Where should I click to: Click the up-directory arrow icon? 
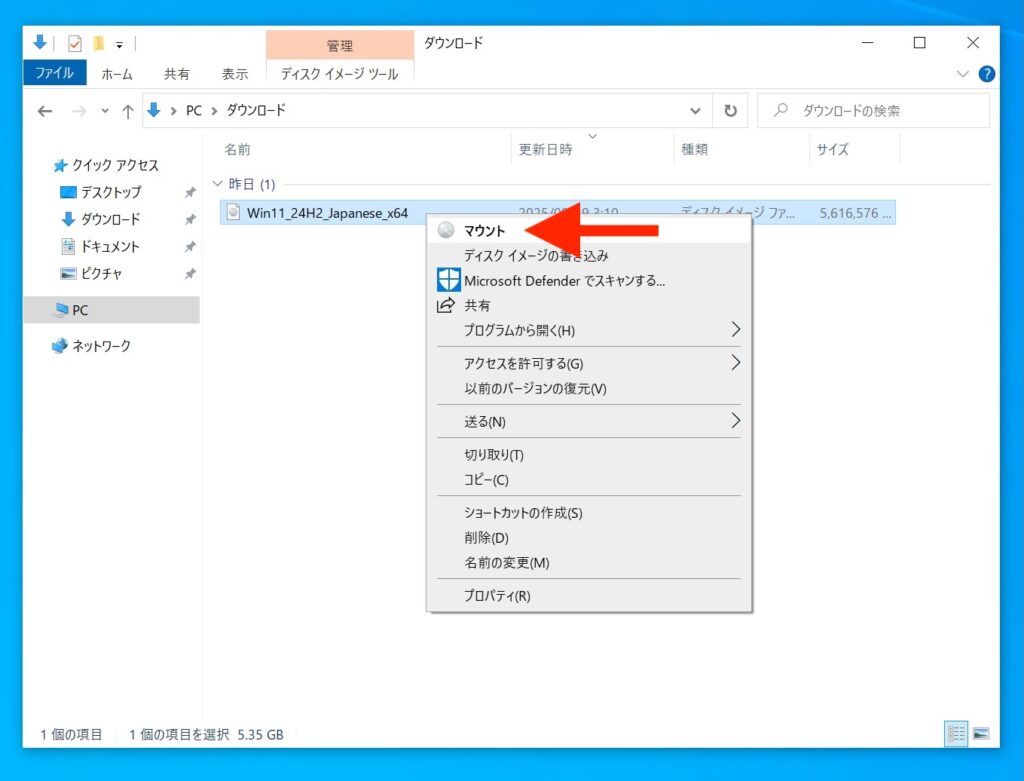128,111
